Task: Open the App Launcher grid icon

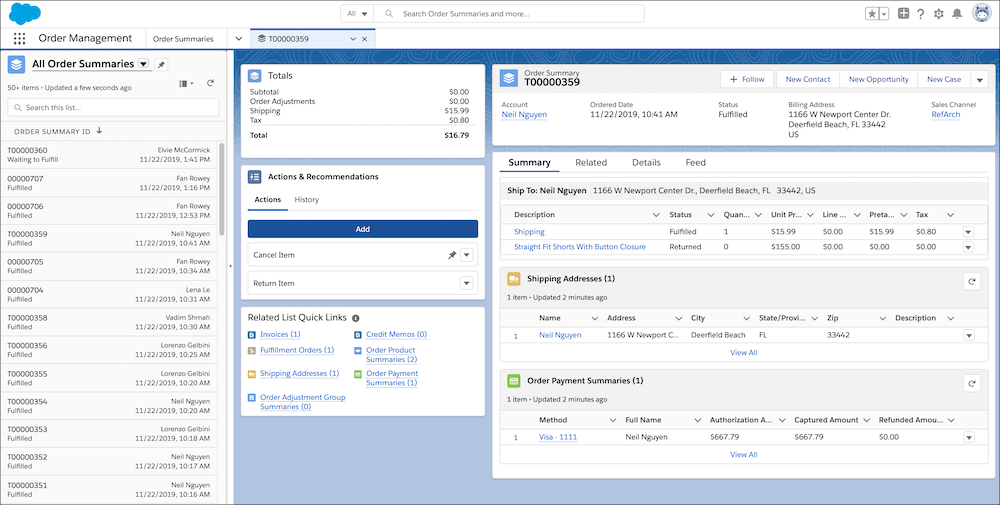Action: [20, 38]
